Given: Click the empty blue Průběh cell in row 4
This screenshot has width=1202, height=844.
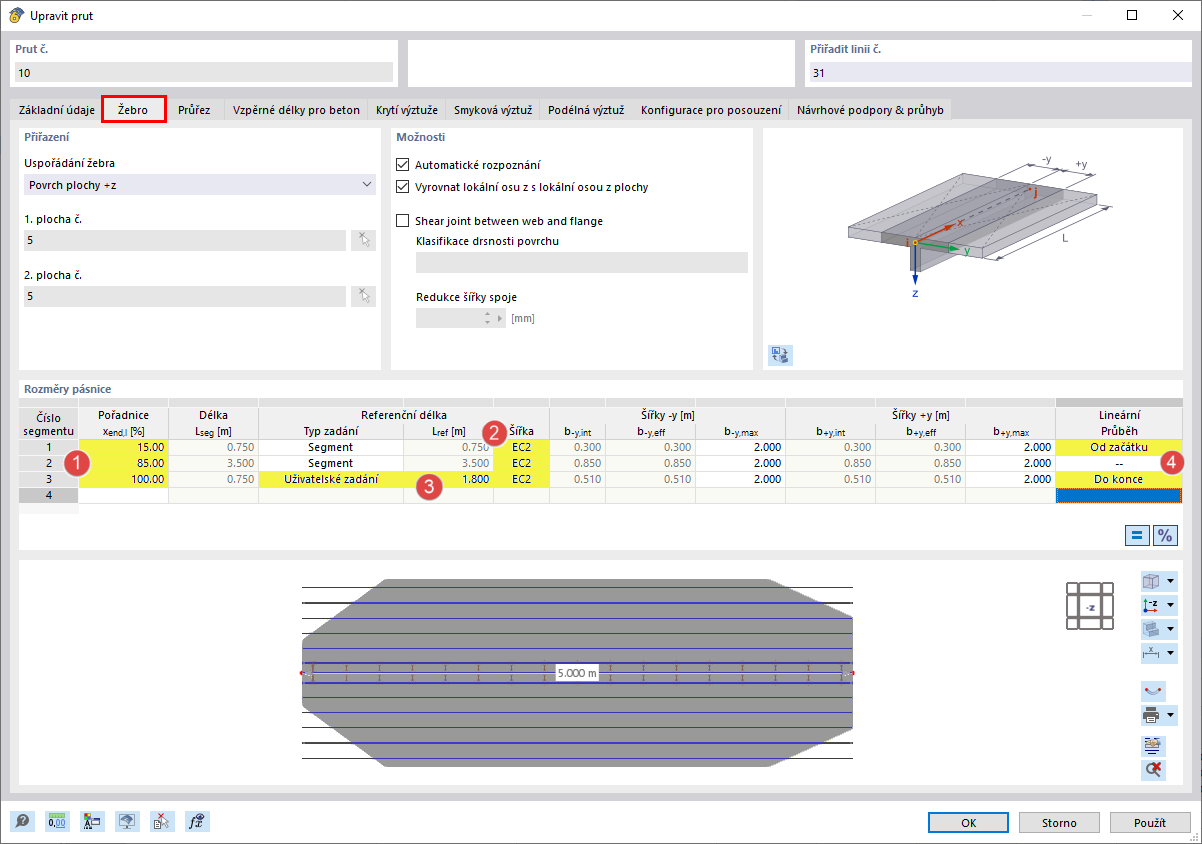Looking at the screenshot, I should [1119, 495].
